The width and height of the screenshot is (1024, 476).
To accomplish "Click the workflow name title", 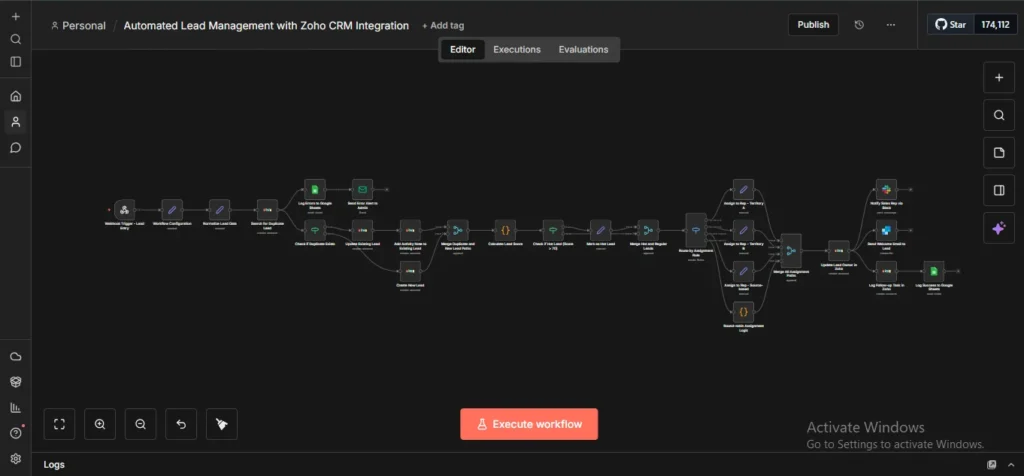I will [x=266, y=25].
